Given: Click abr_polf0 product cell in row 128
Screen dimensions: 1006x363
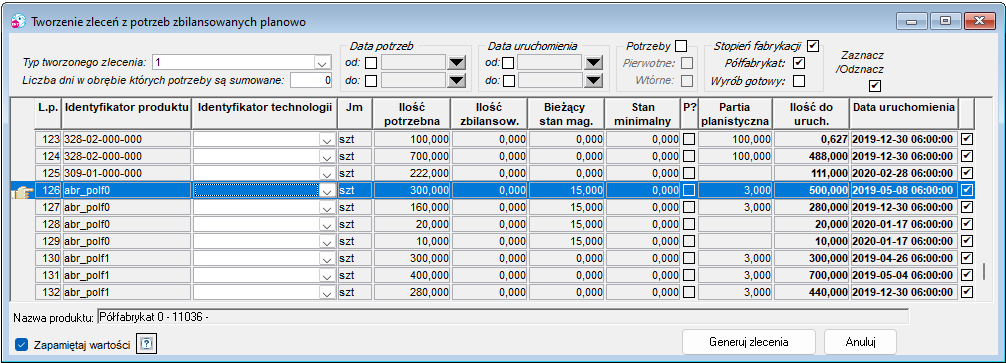Looking at the screenshot, I should point(126,224).
